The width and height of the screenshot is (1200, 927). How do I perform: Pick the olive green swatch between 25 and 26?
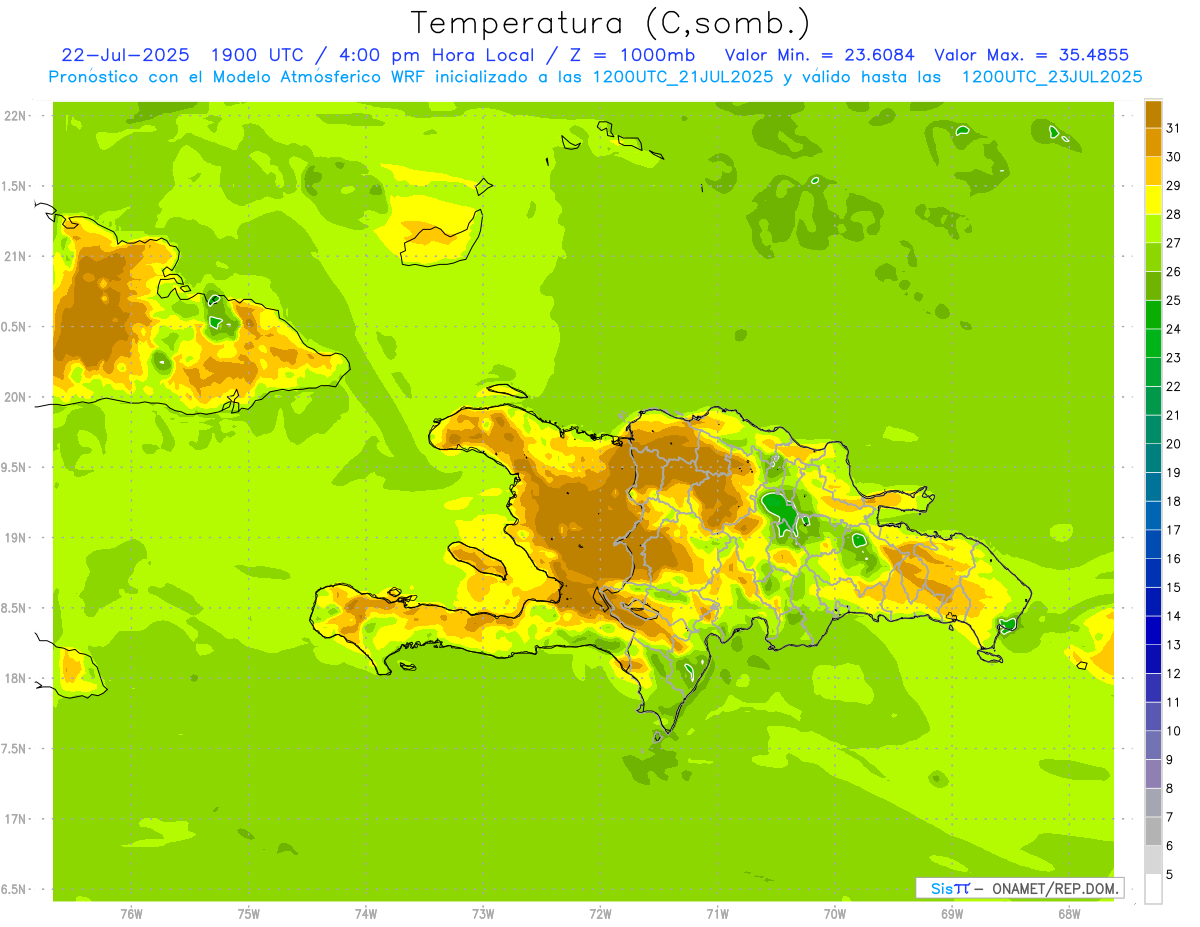coord(1153,286)
